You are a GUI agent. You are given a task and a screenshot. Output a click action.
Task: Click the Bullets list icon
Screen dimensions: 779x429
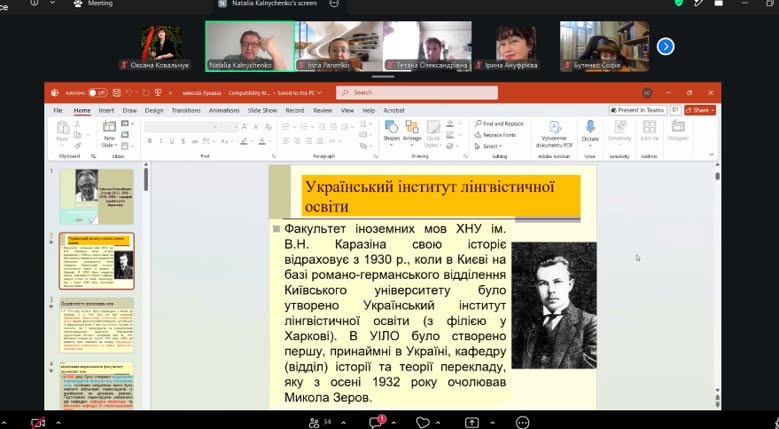tap(286, 128)
